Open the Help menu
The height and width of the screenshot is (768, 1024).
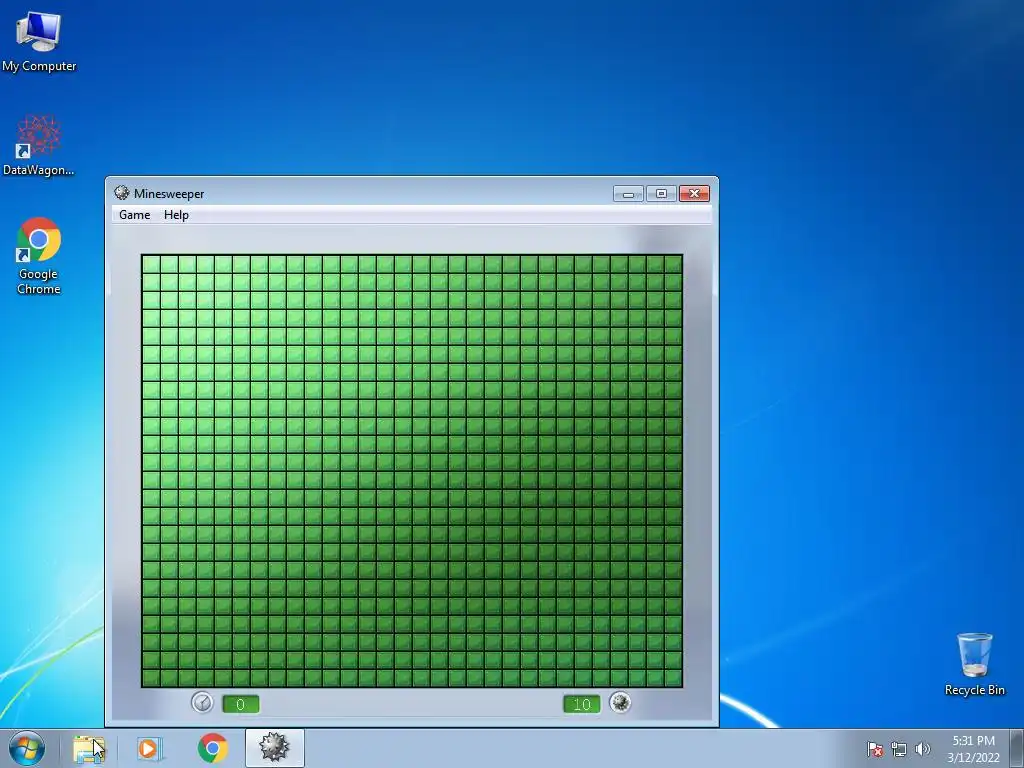point(176,215)
